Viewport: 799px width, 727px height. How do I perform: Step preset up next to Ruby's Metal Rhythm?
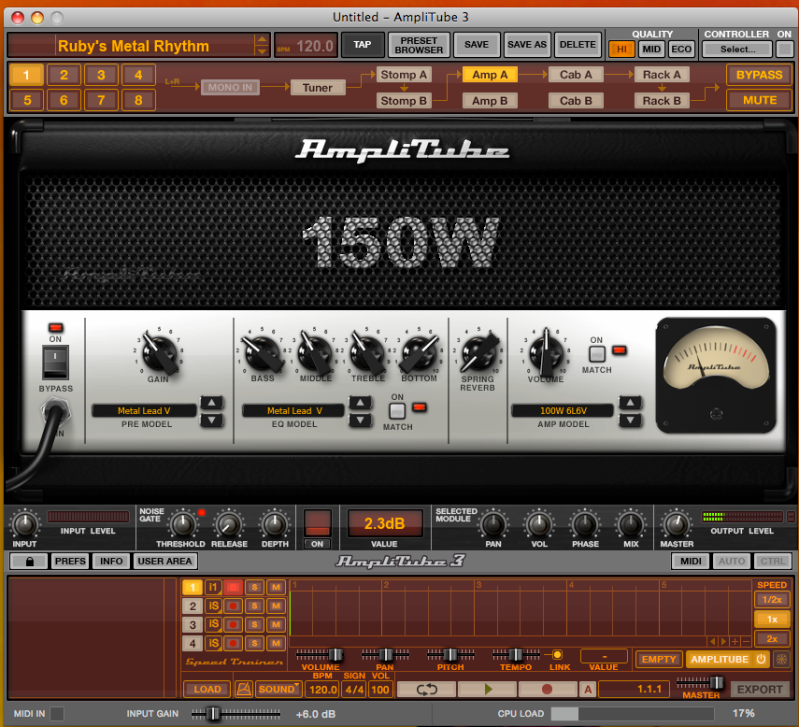pos(261,39)
